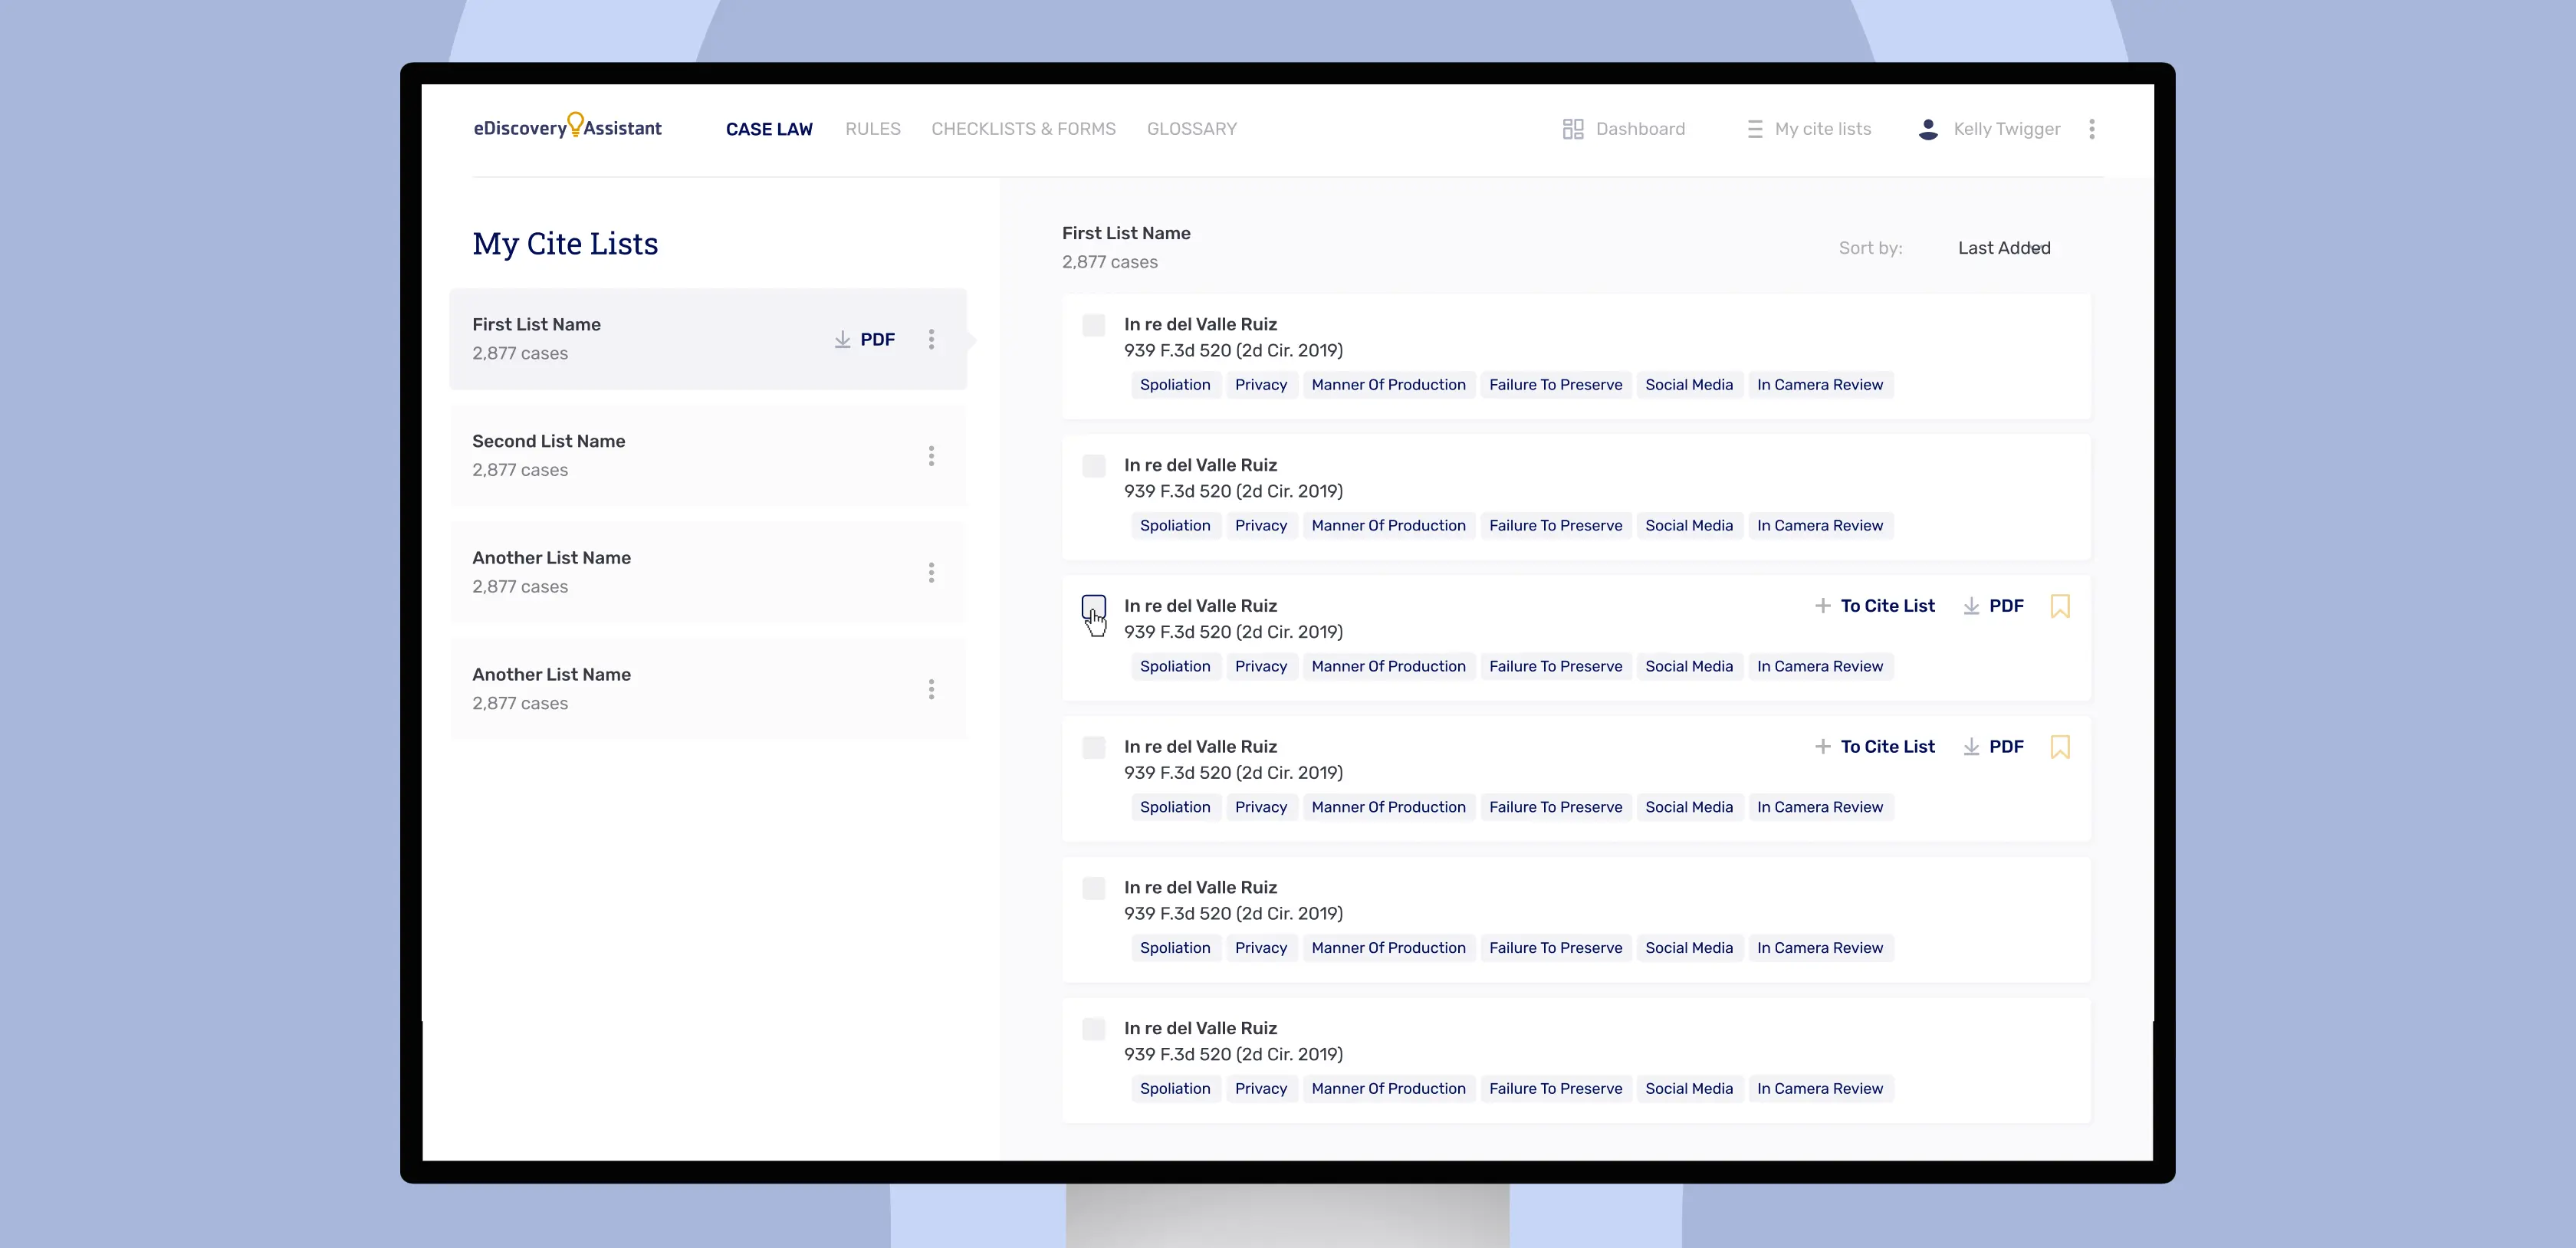
Task: Add the third case To Cite List
Action: [x=1875, y=606]
